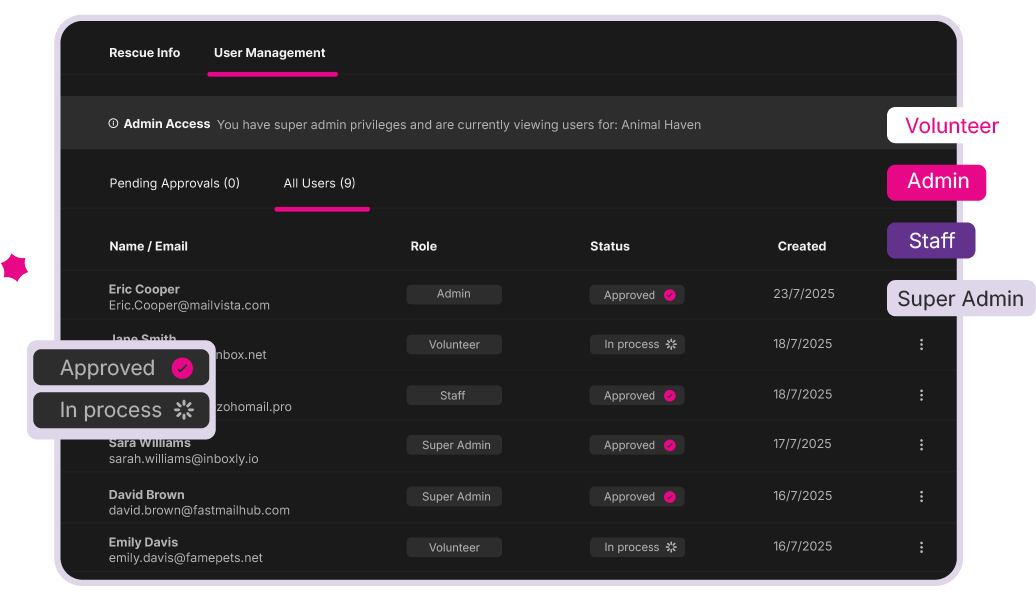1036x603 pixels.
Task: Click the name David Brown
Action: click(x=147, y=495)
